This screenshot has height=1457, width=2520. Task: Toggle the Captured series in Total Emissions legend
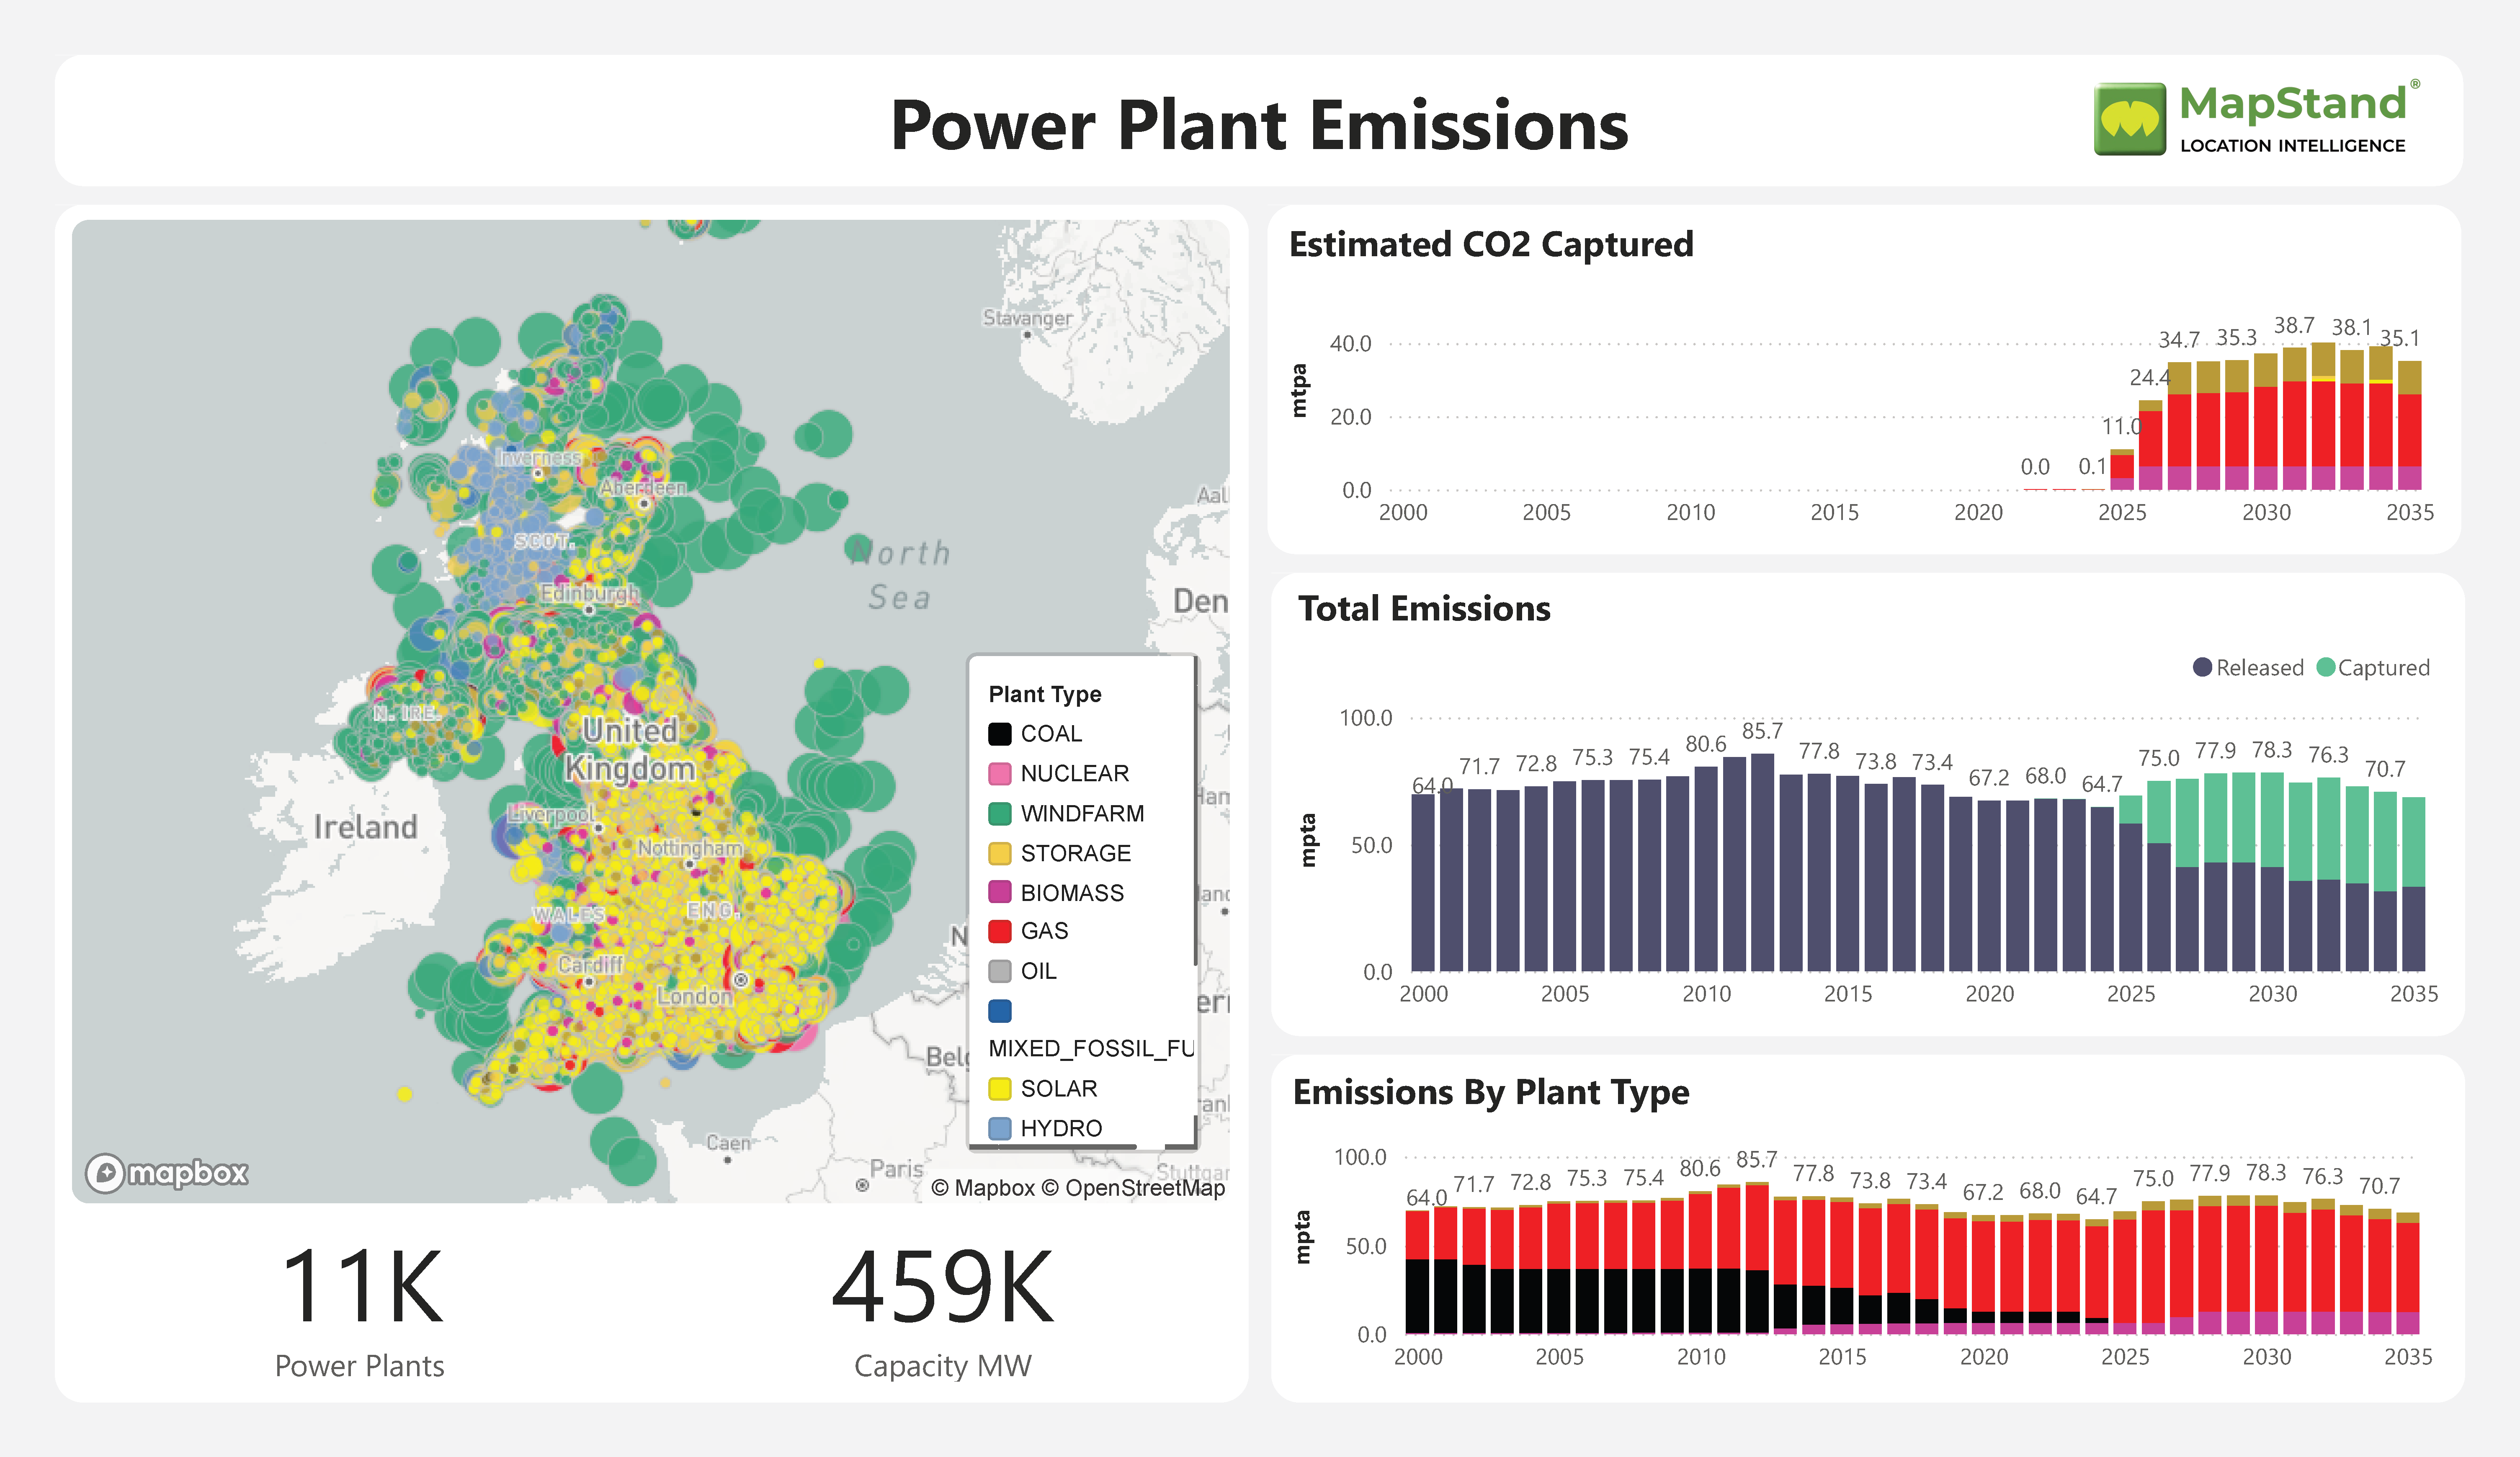[2373, 667]
